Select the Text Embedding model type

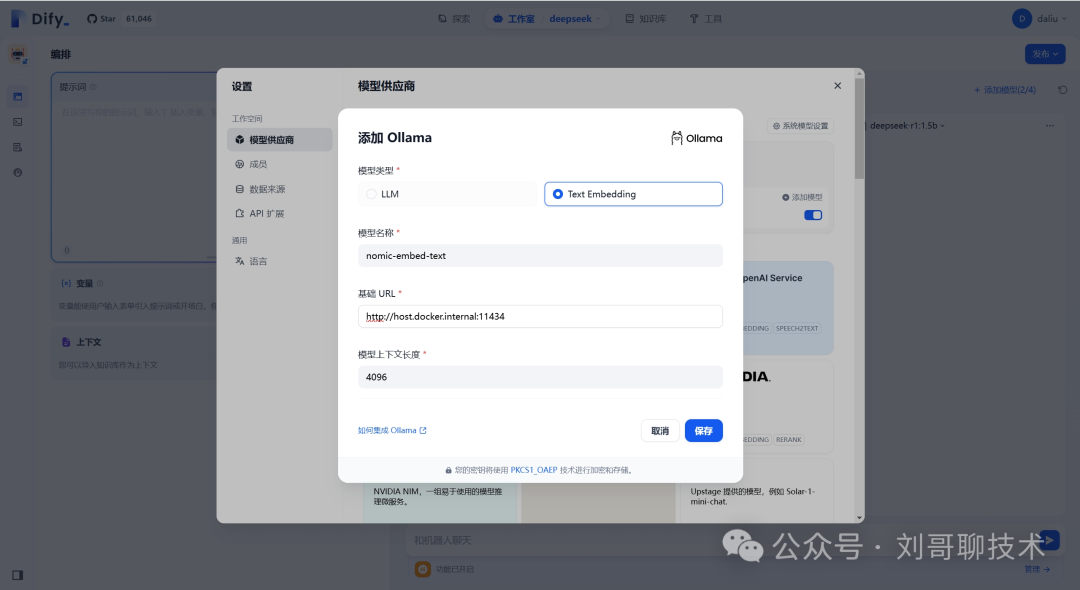pos(633,194)
